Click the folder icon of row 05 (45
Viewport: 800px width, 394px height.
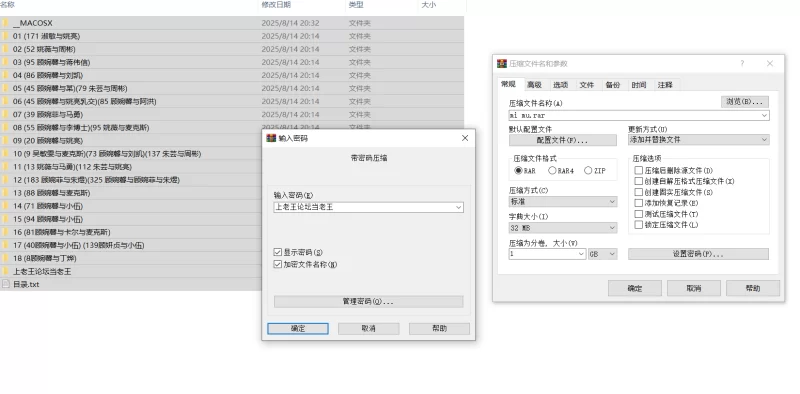(x=5, y=88)
